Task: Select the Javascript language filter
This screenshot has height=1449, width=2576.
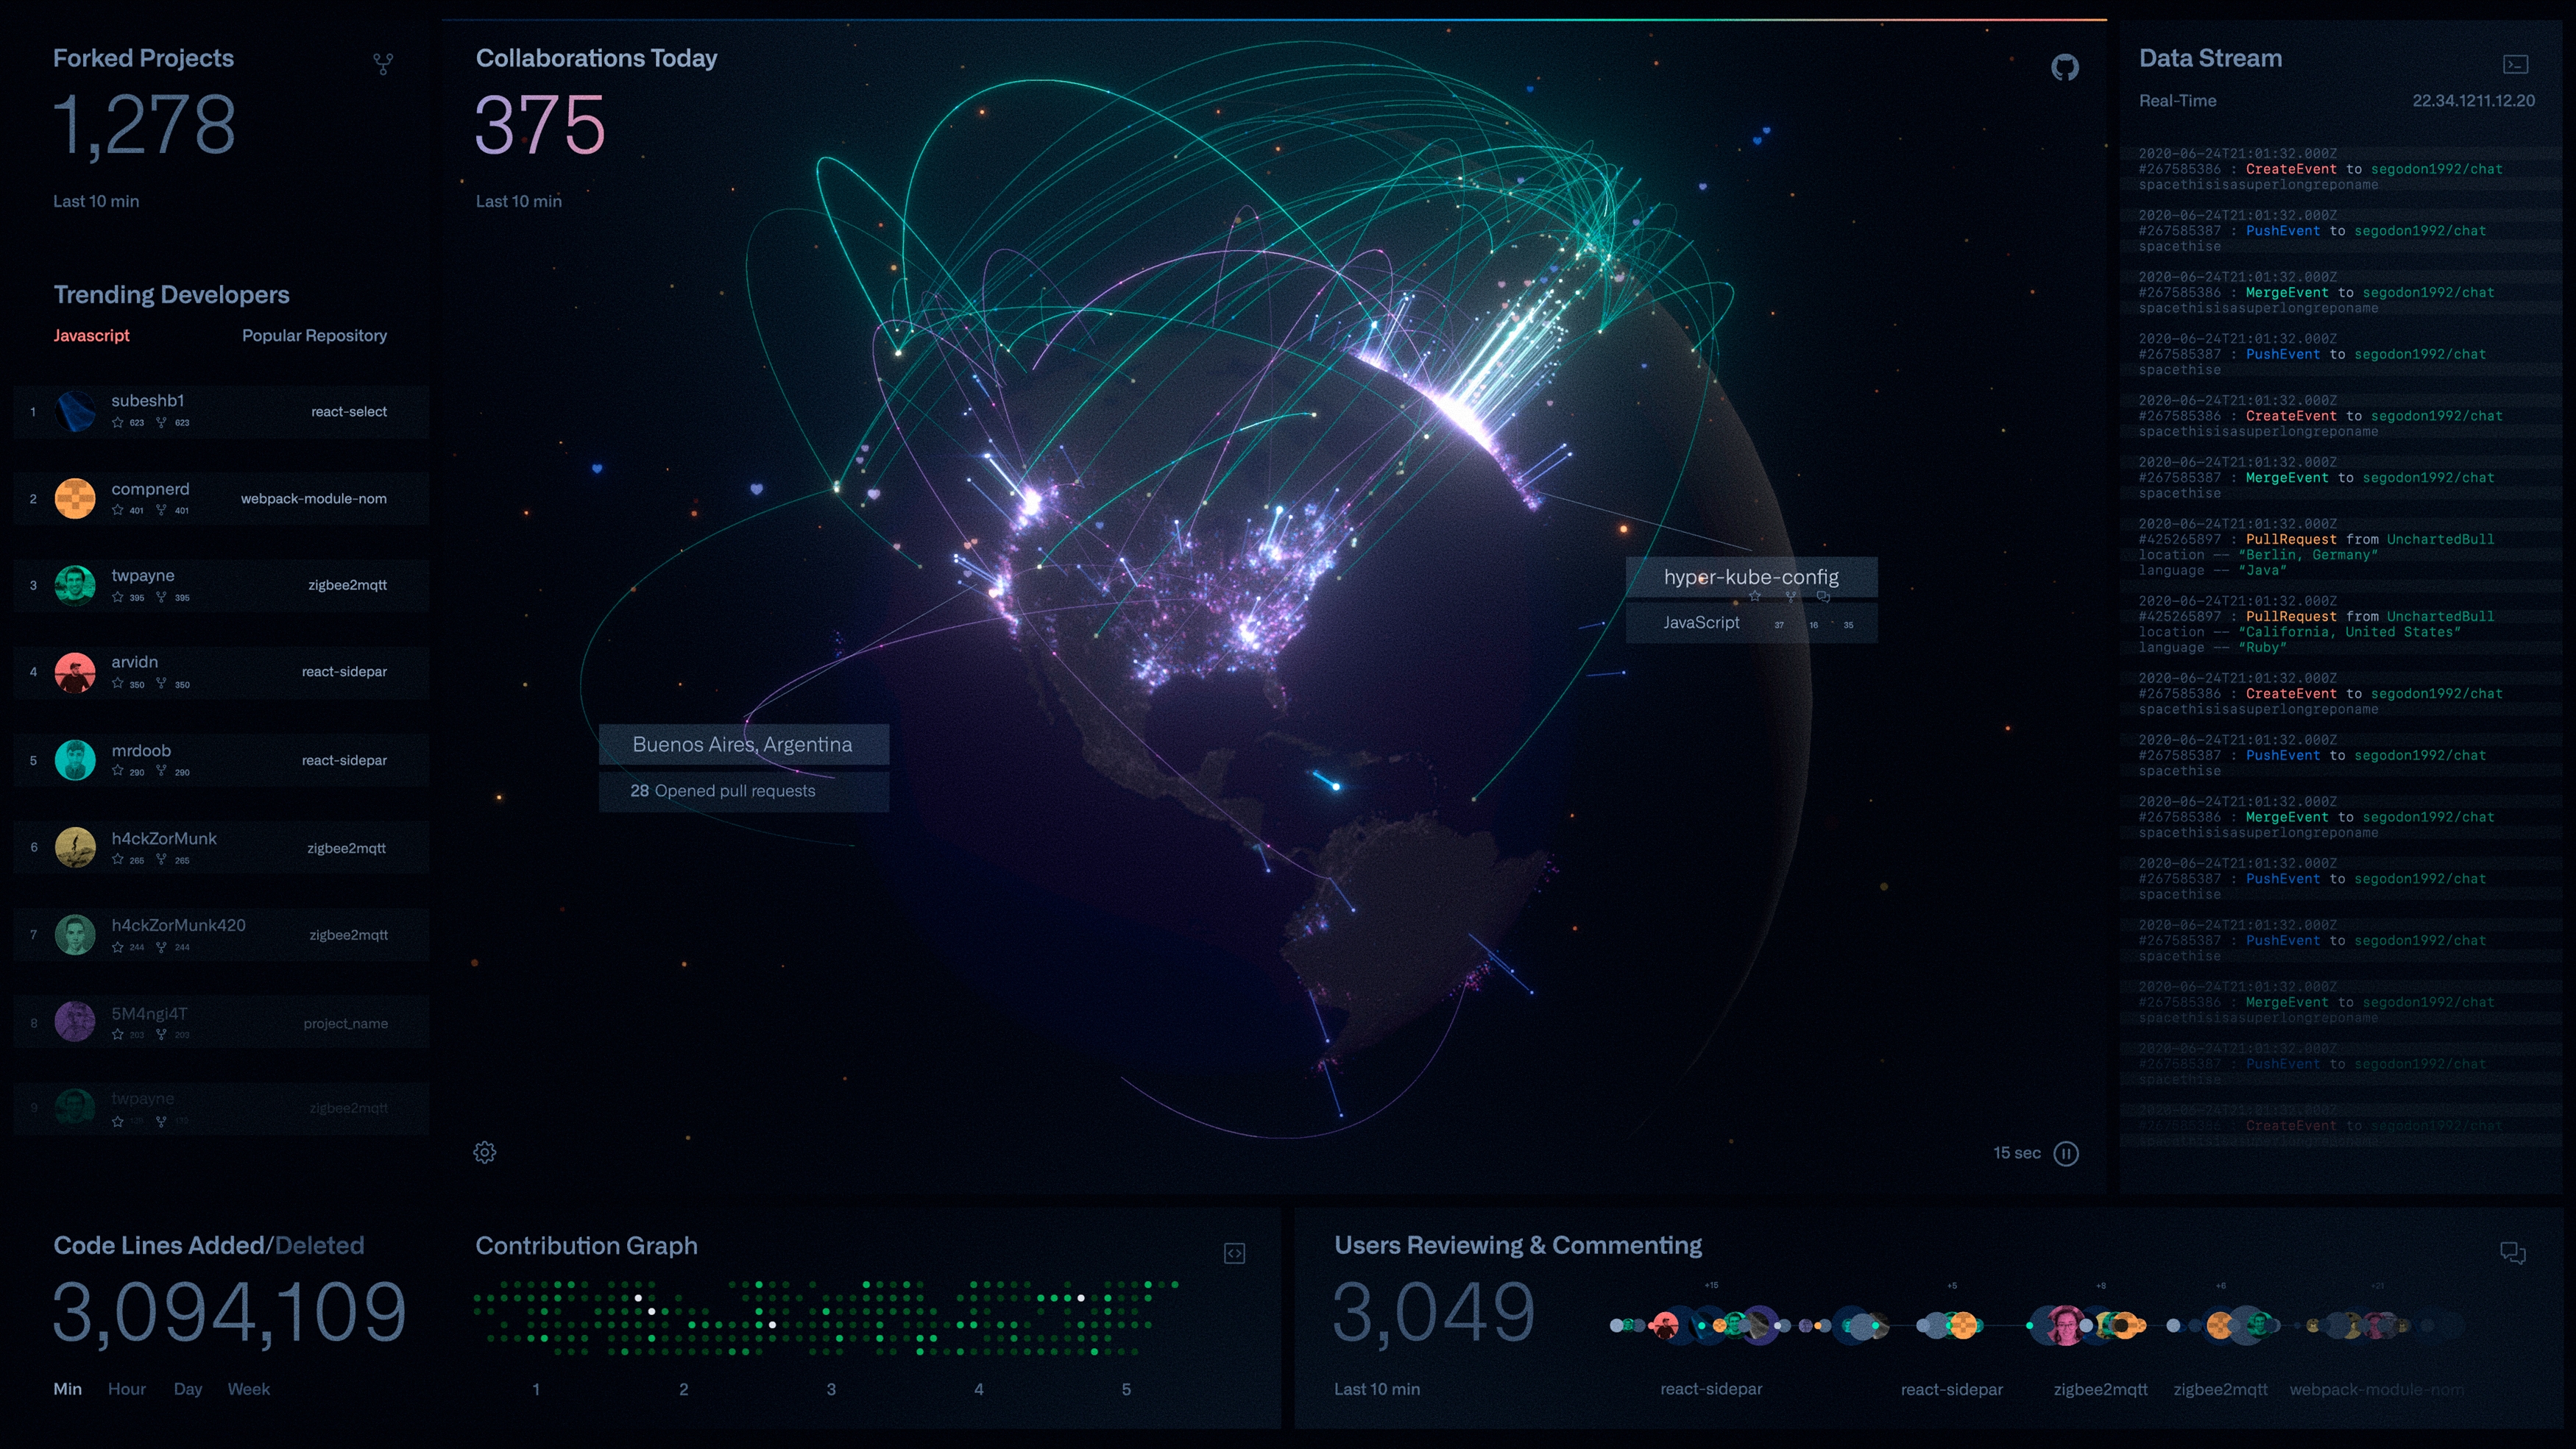Action: tap(91, 335)
